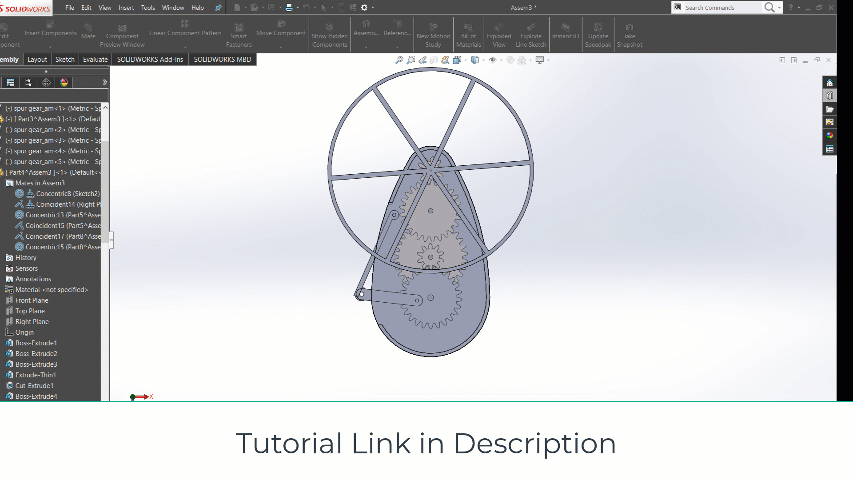This screenshot has height=480, width=853.
Task: Switch to SOLIDWORKS Add-Ins tab
Action: click(x=150, y=59)
